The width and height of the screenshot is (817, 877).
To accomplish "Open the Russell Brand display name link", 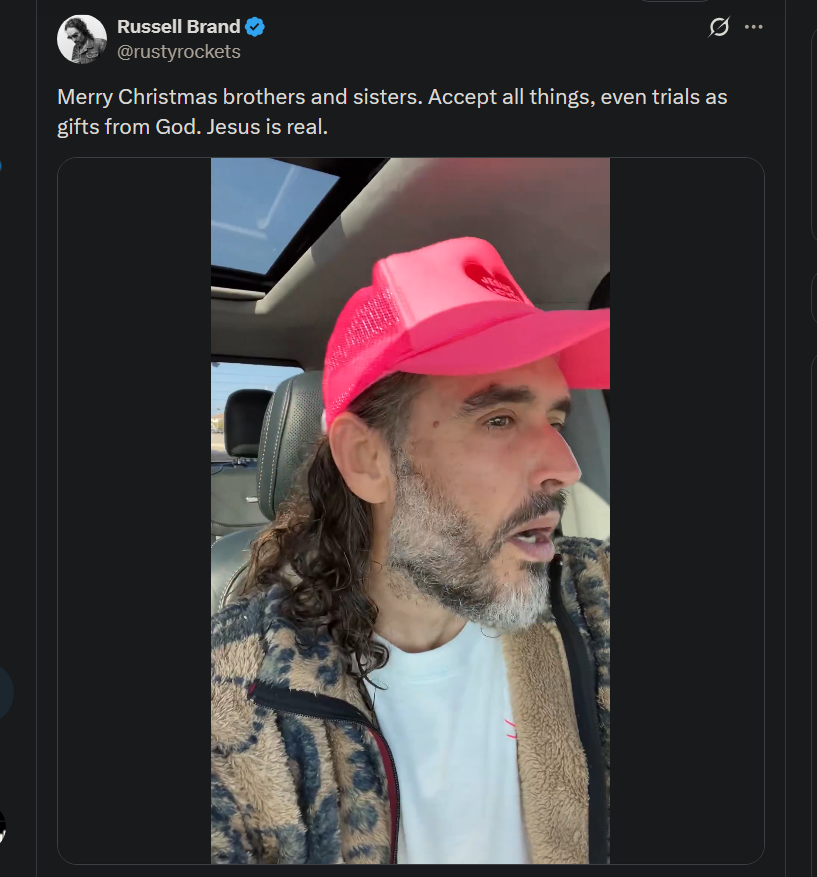I will pos(178,27).
